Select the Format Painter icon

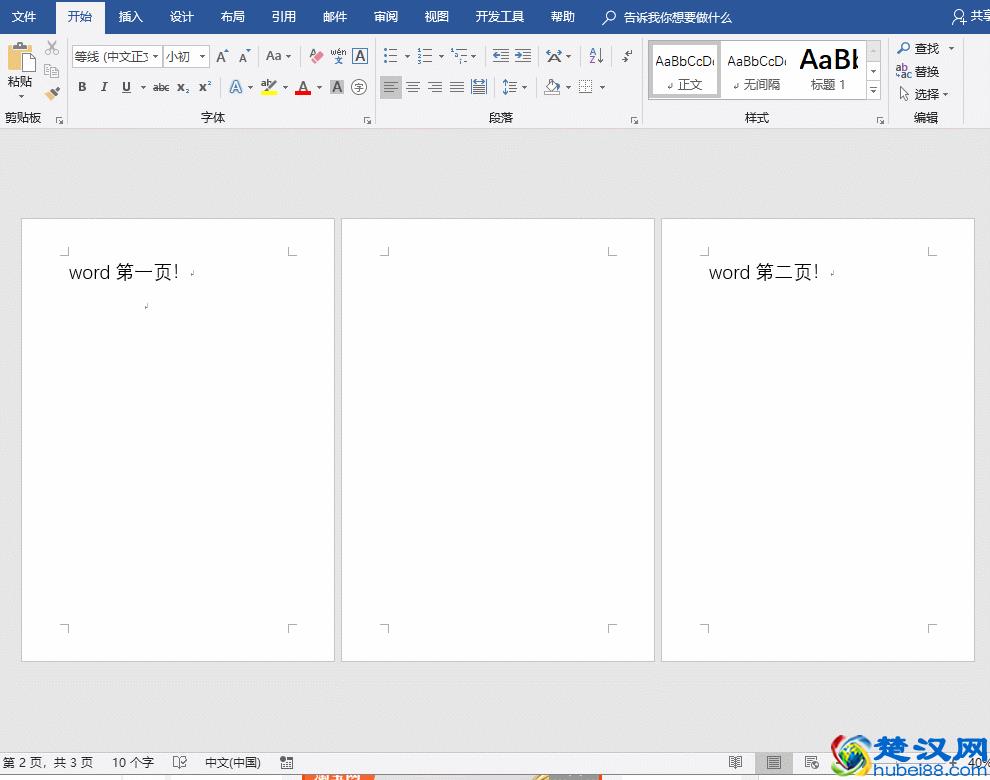pyautogui.click(x=52, y=94)
